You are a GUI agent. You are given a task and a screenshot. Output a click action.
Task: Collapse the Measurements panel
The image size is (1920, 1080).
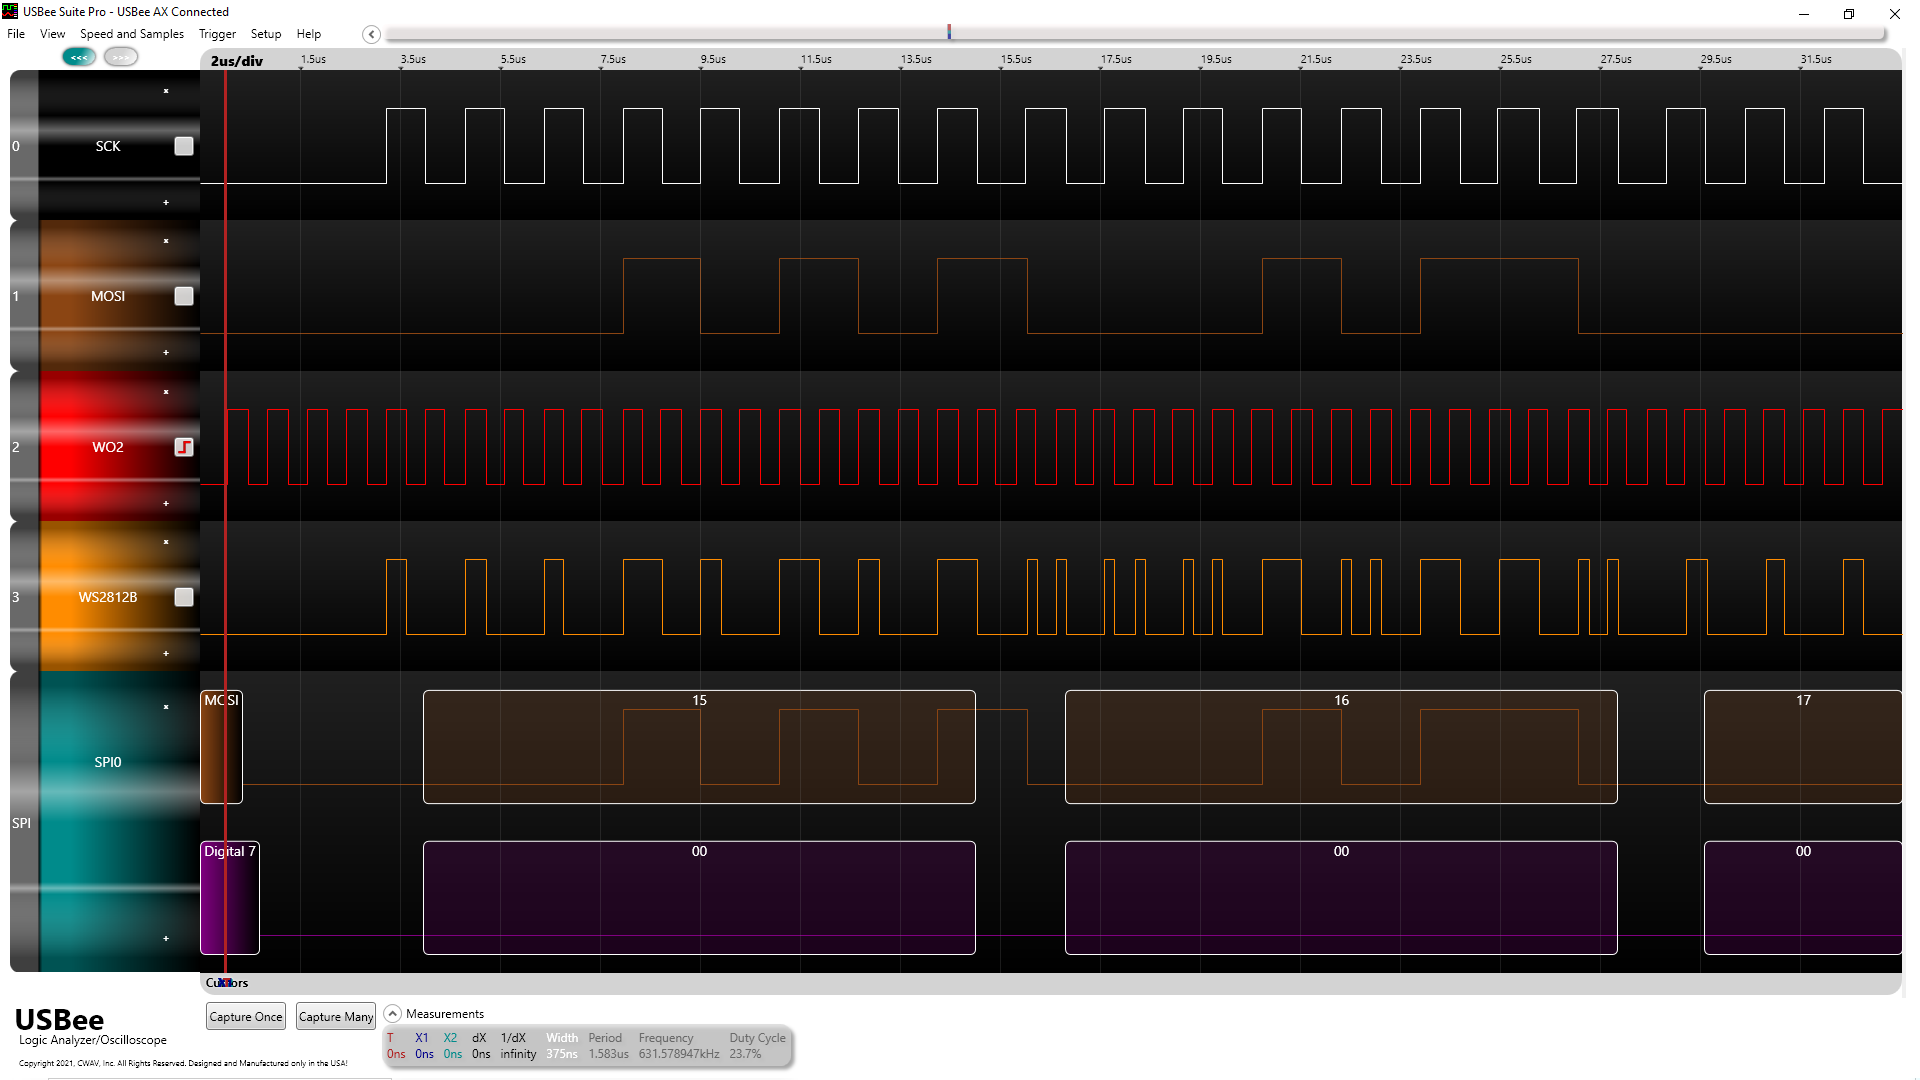pyautogui.click(x=393, y=1014)
